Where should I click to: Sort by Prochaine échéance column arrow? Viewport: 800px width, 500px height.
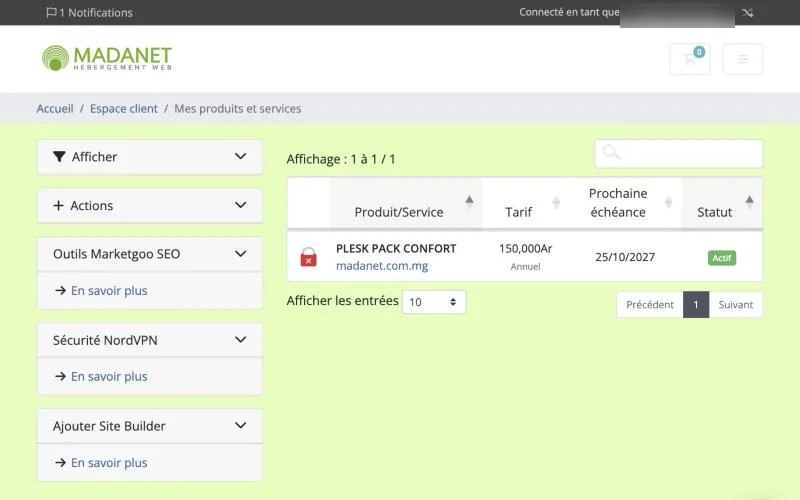(668, 203)
